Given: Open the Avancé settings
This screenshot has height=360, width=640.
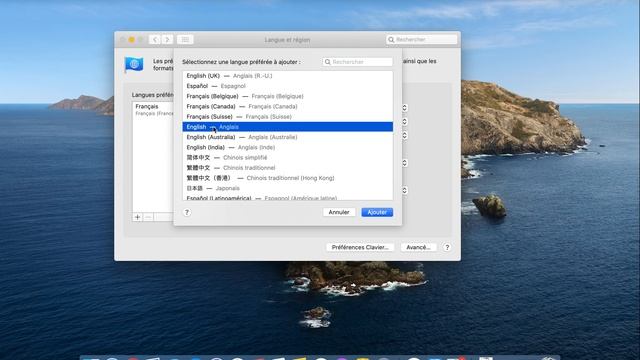Looking at the screenshot, I should [x=418, y=247].
